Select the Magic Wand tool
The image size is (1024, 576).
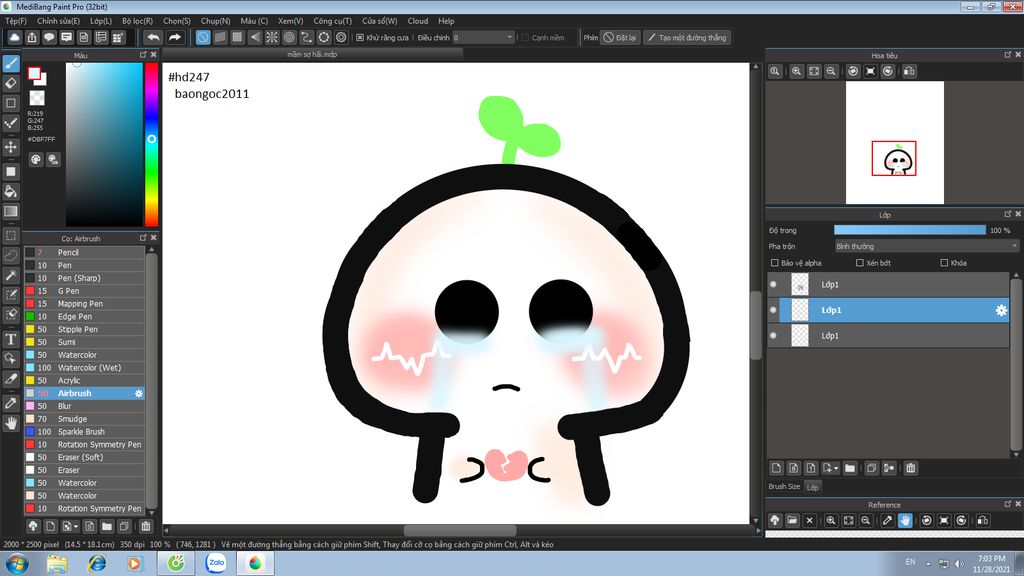pyautogui.click(x=11, y=276)
